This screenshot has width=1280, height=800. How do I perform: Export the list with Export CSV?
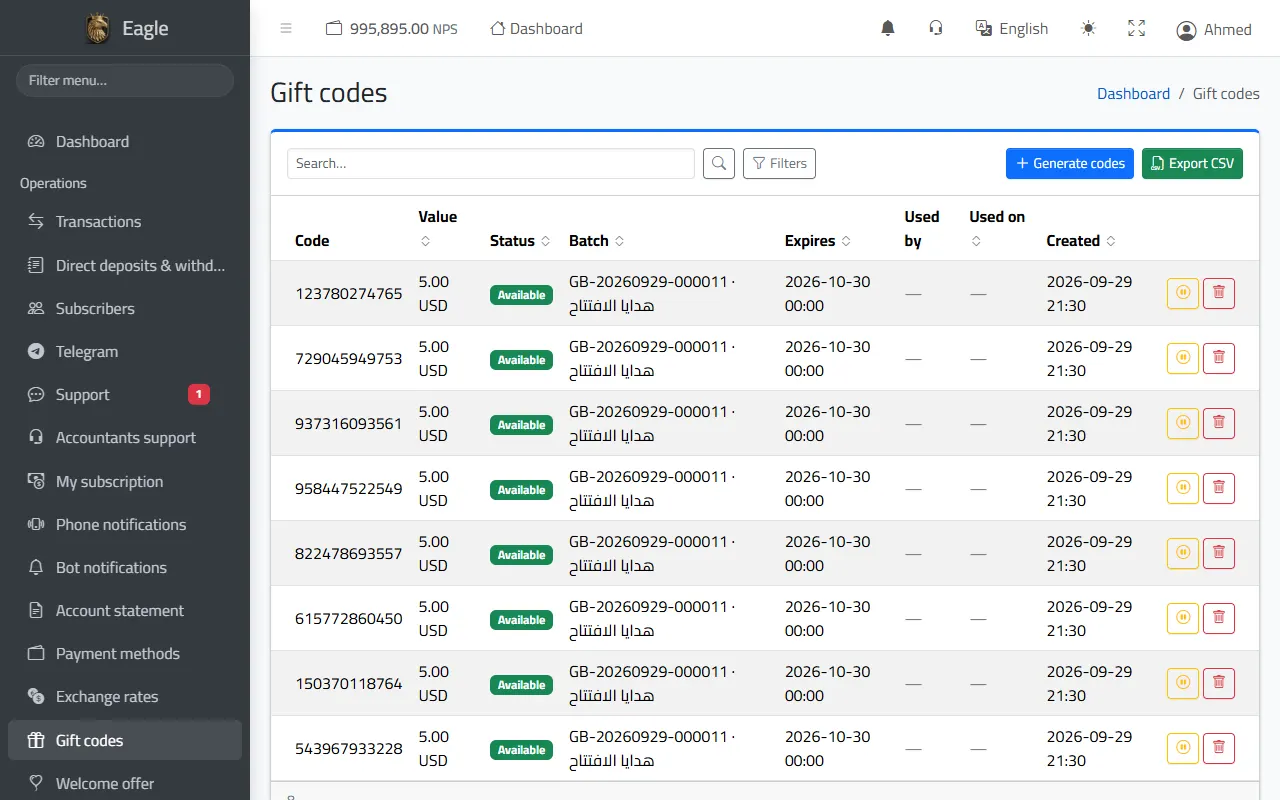coord(1192,163)
